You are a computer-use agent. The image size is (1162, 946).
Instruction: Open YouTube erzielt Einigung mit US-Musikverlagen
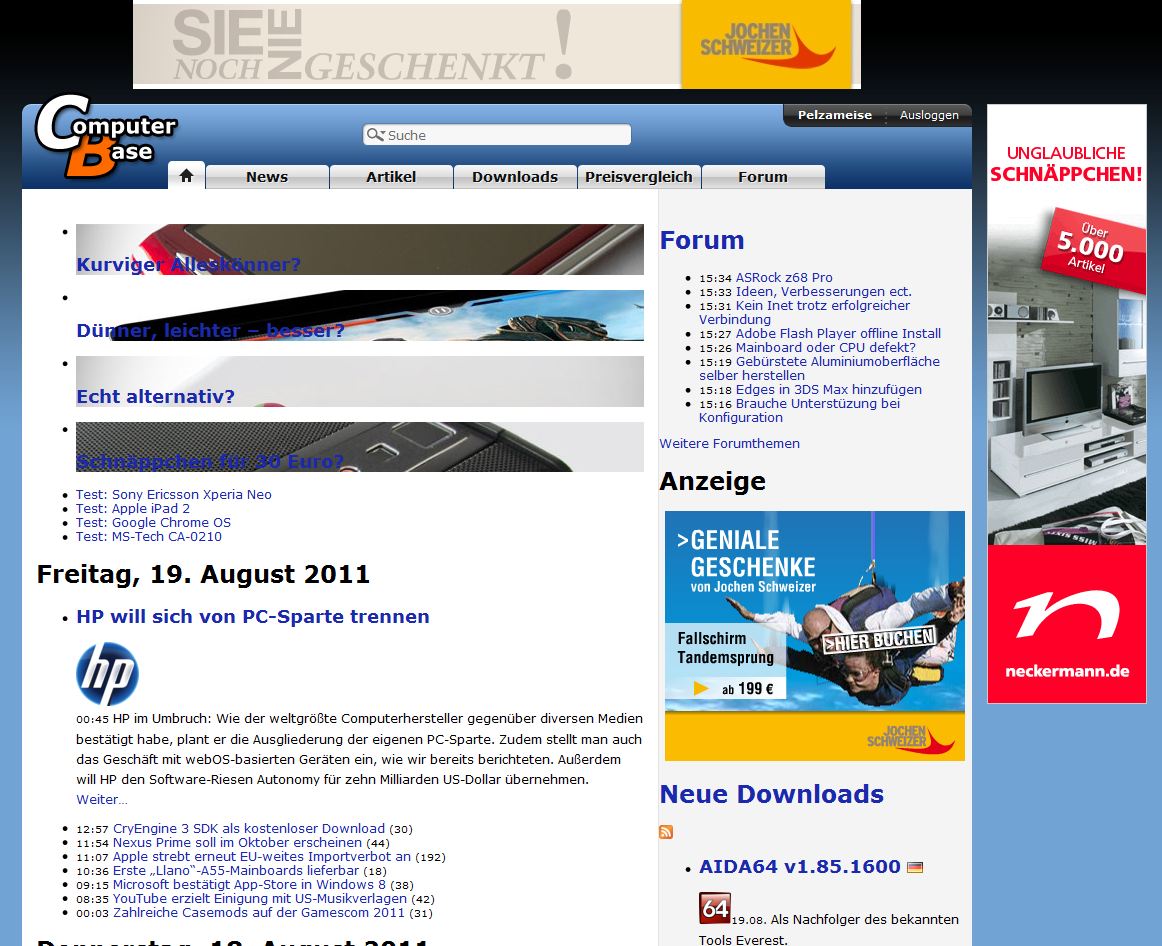(259, 899)
